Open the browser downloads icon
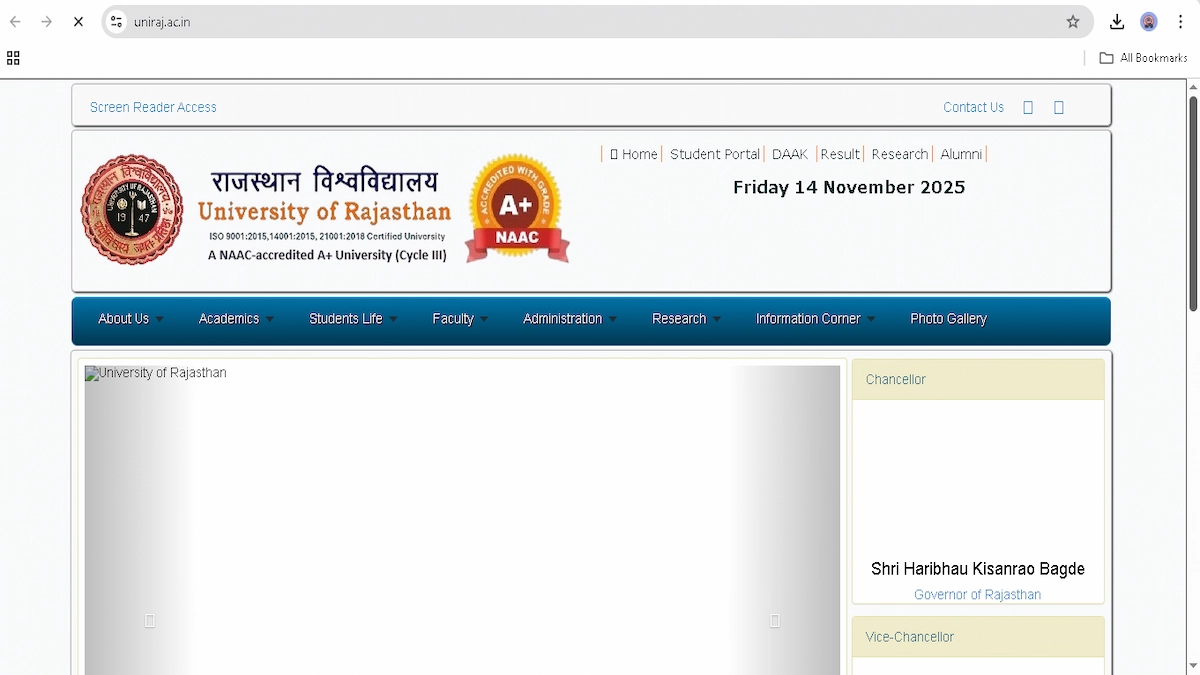Viewport: 1200px width, 675px height. (1117, 22)
